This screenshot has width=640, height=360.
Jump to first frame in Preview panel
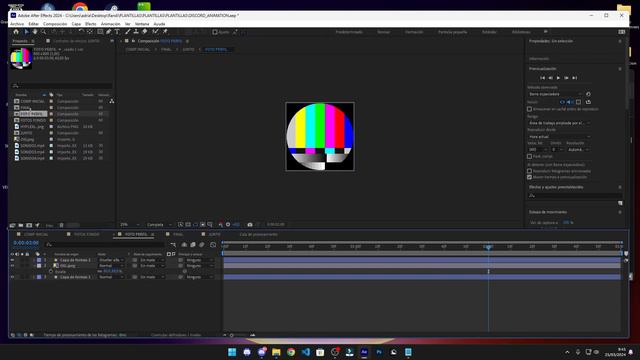[x=542, y=78]
